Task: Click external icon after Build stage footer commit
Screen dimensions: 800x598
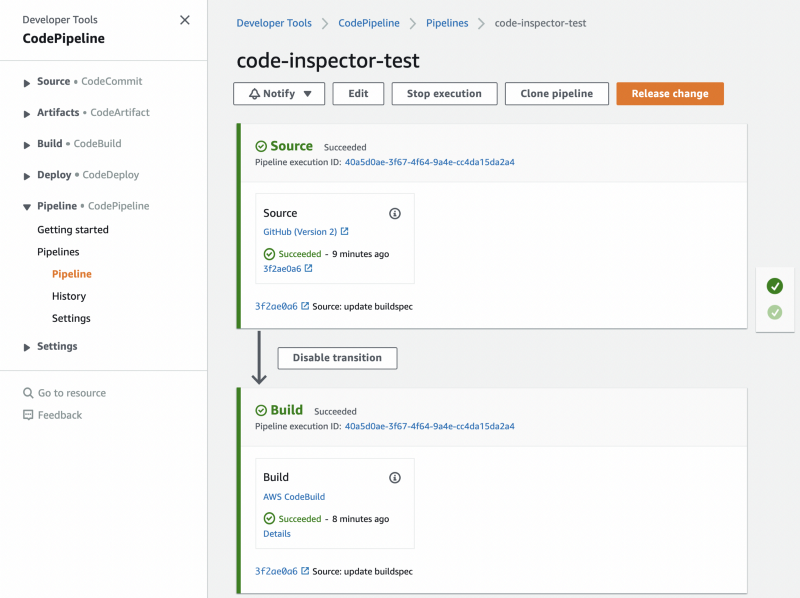Action: pos(305,571)
